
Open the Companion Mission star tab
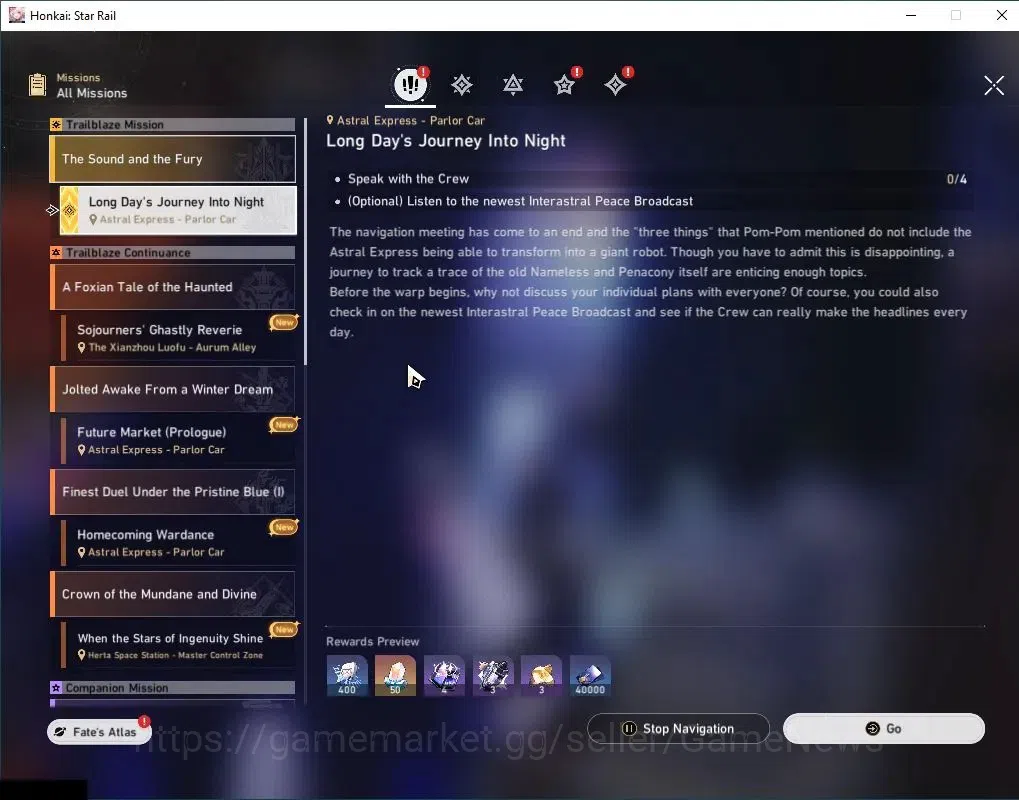click(564, 84)
